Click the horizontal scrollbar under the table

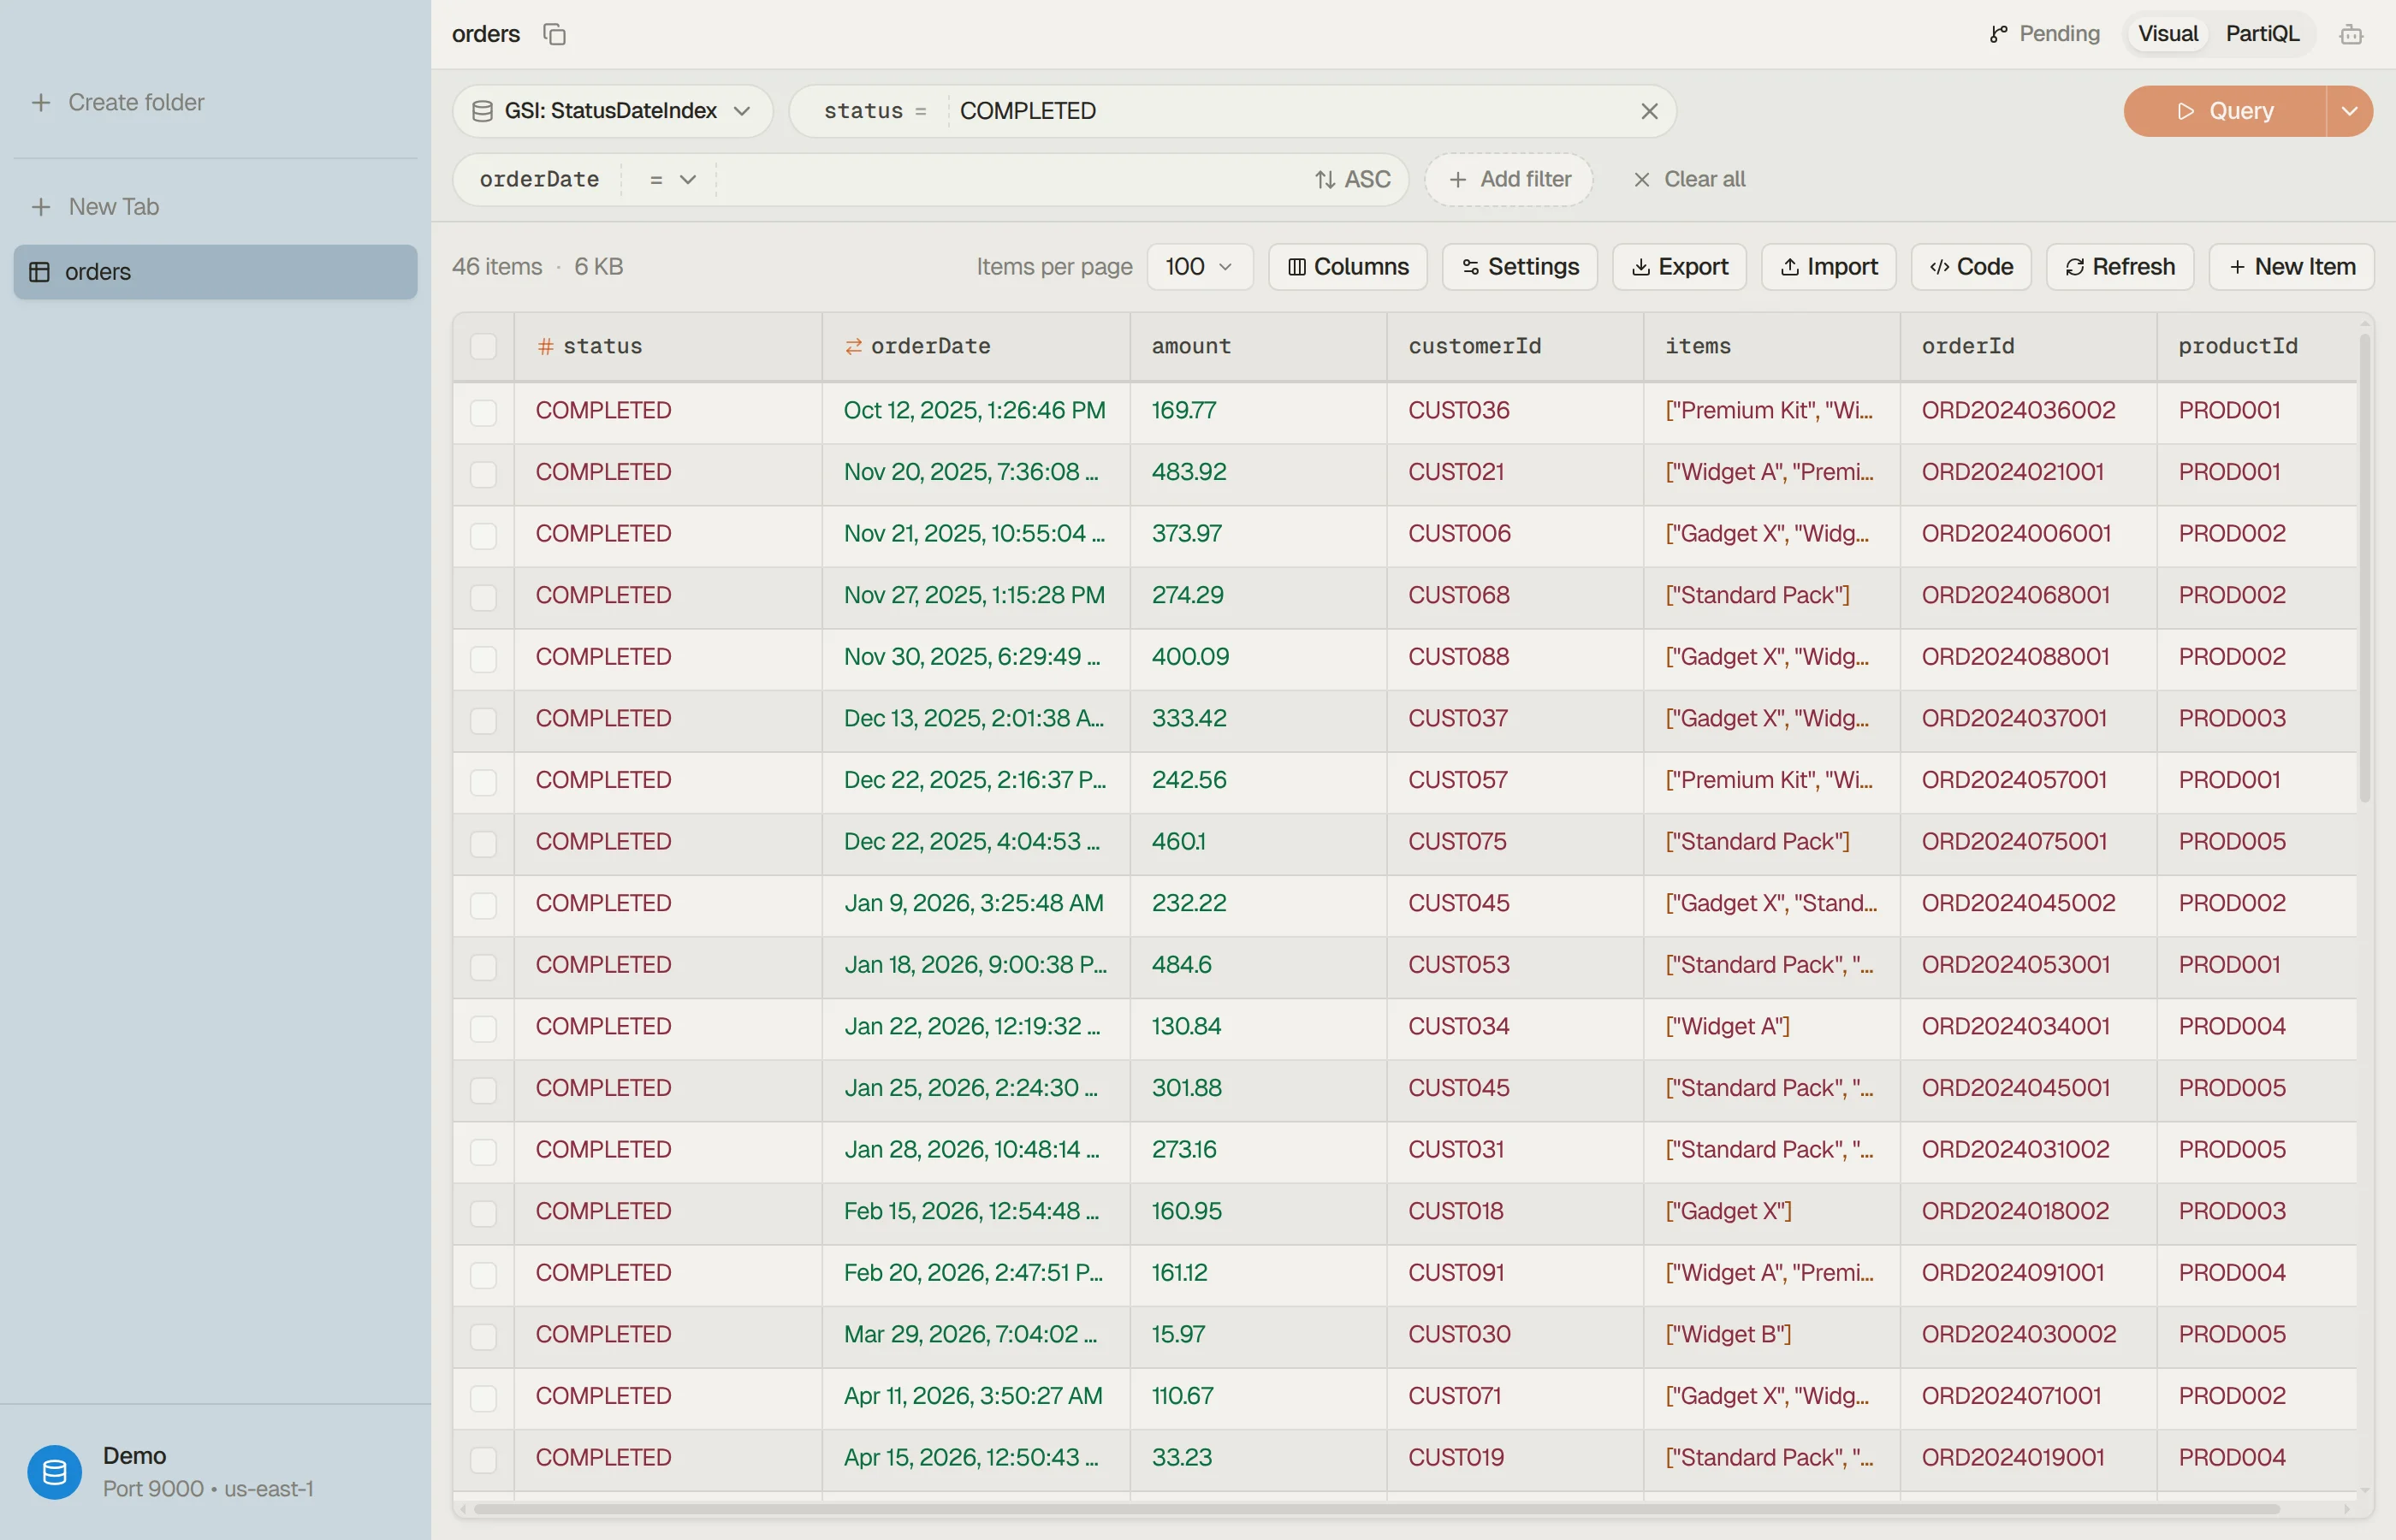pos(1376,1508)
